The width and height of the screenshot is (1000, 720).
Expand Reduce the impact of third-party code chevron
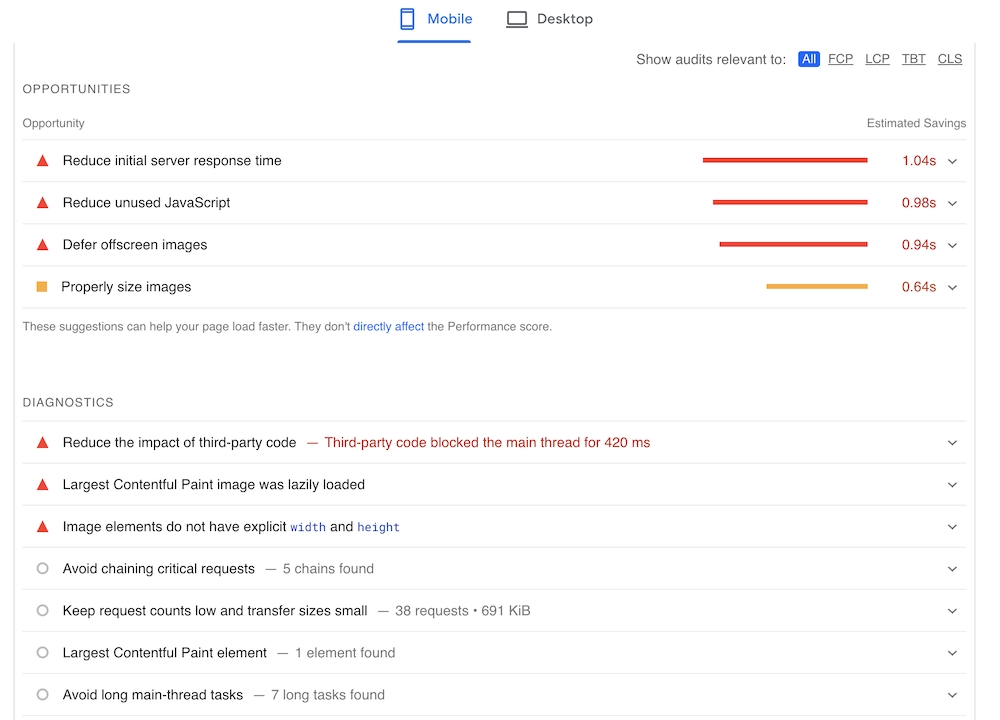tap(952, 443)
